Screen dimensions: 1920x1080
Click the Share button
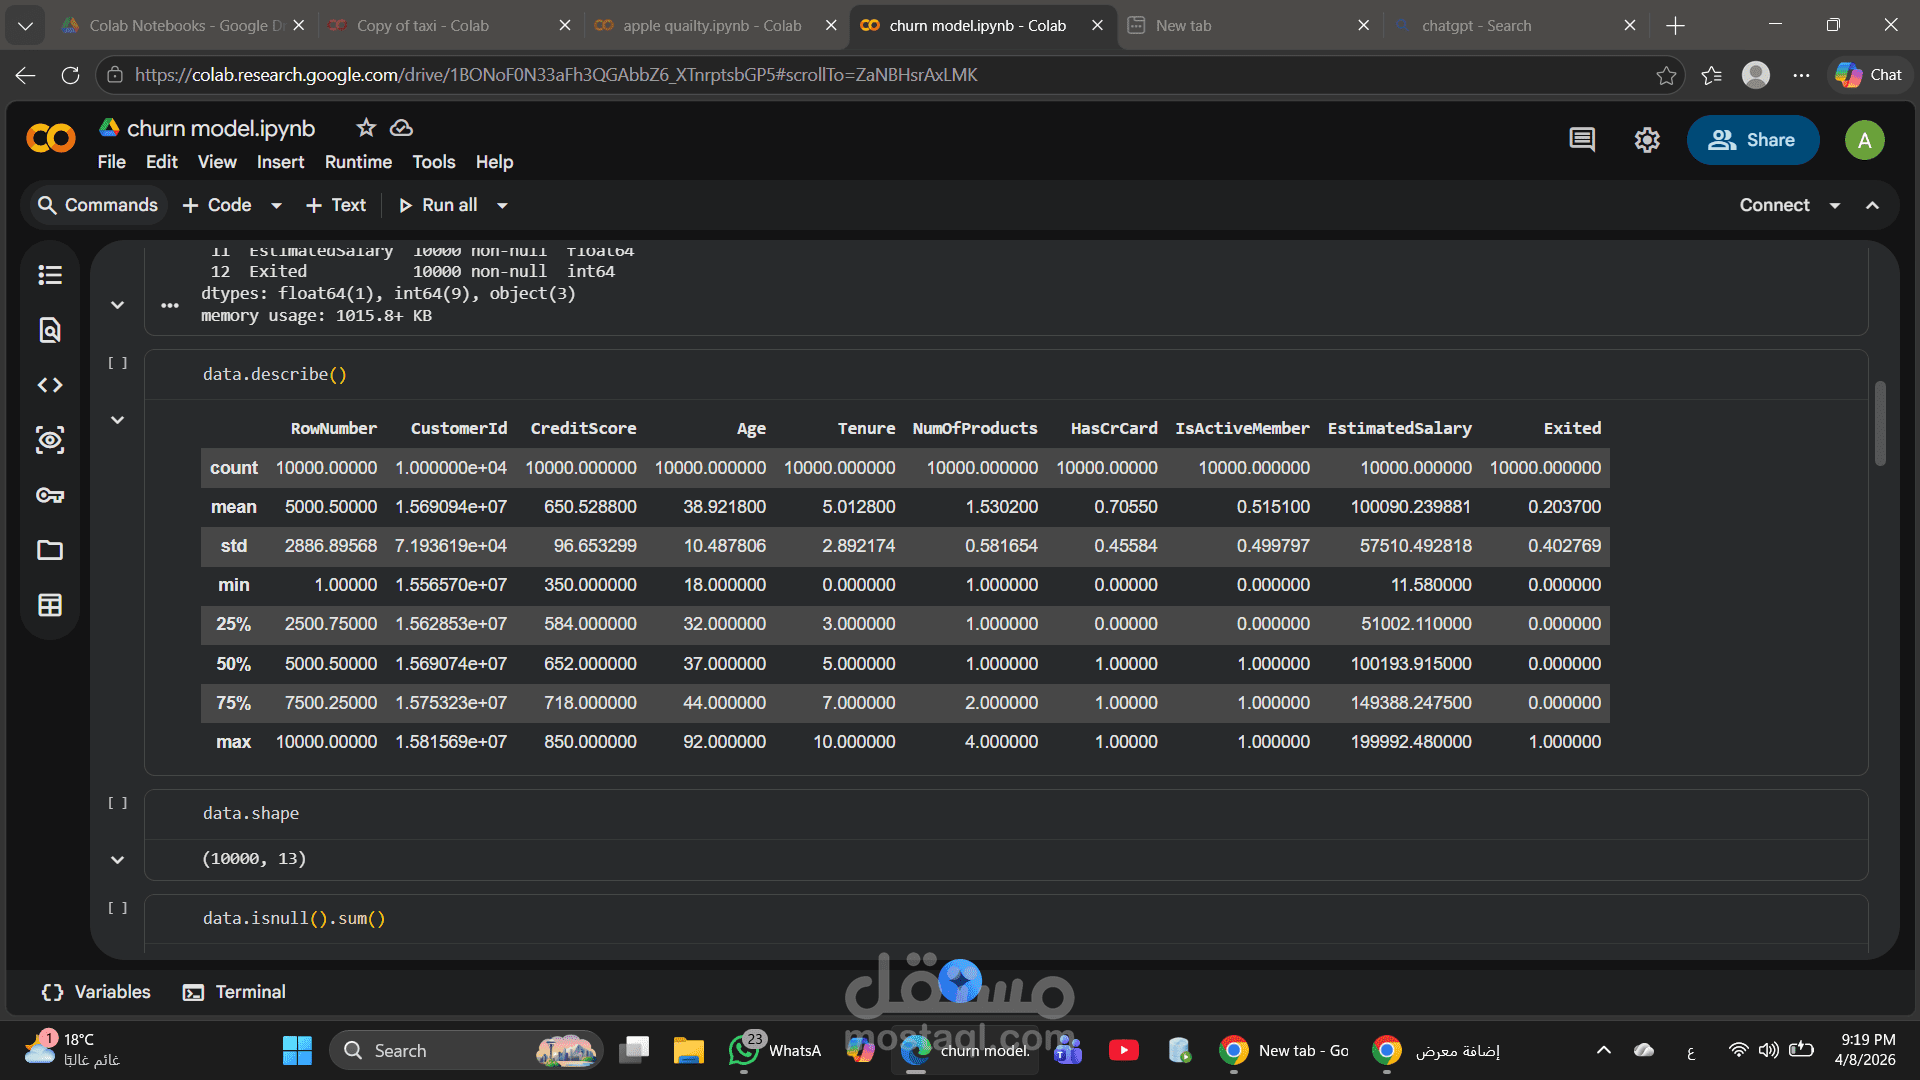pyautogui.click(x=1752, y=140)
